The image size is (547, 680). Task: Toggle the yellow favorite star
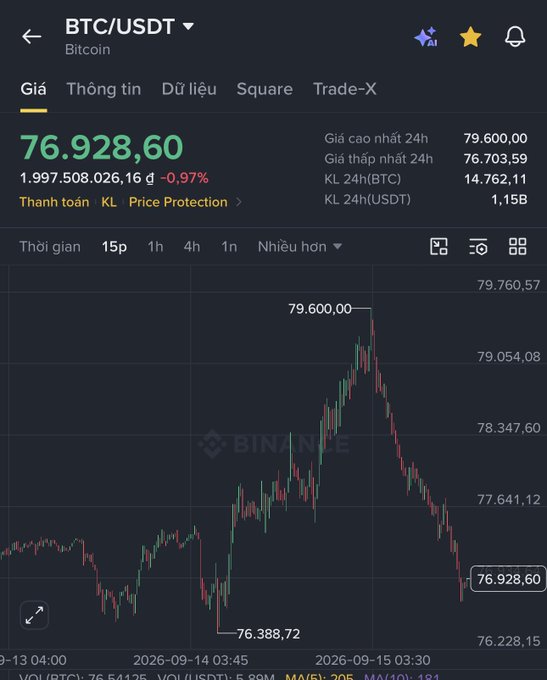tap(471, 37)
